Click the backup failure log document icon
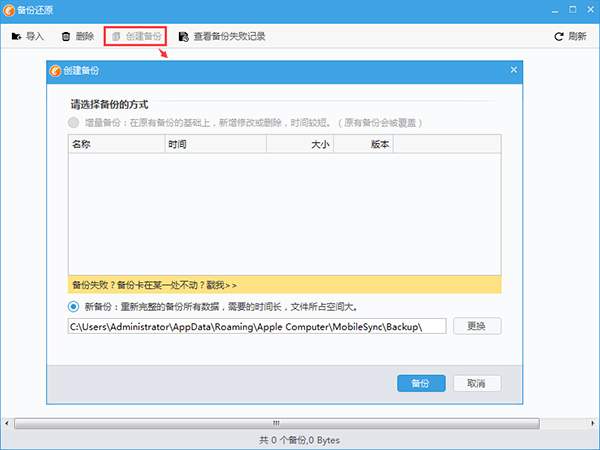Viewport: 600px width, 450px height. point(184,36)
